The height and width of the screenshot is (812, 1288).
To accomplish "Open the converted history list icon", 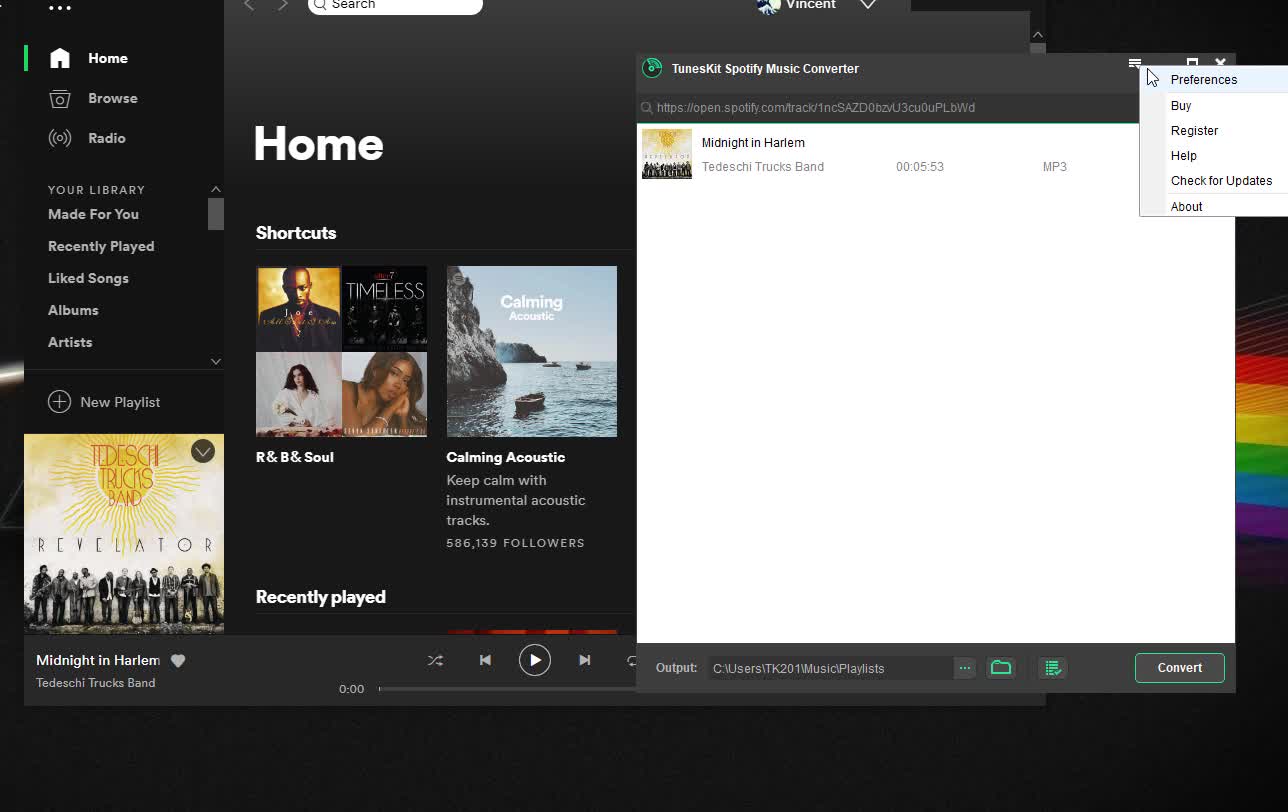I will pos(1052,668).
